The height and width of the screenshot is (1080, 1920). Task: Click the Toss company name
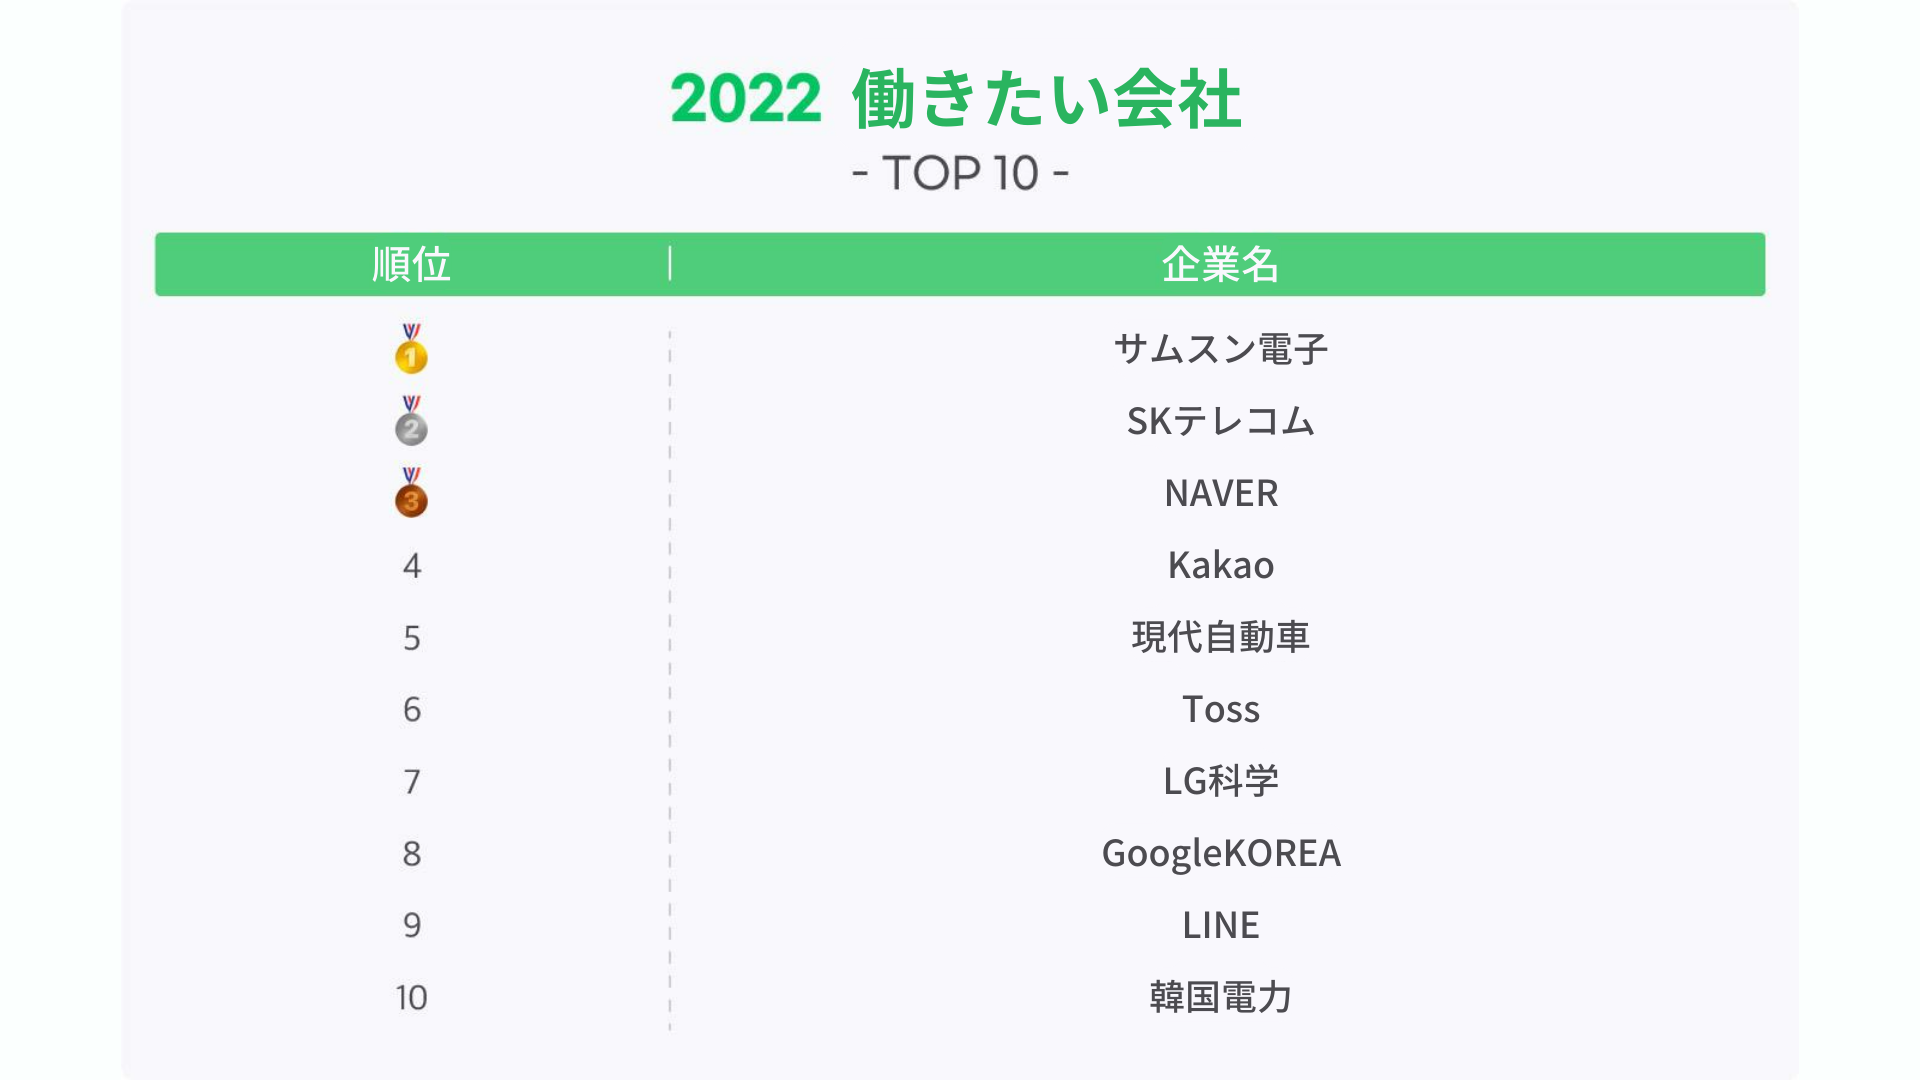point(1221,709)
